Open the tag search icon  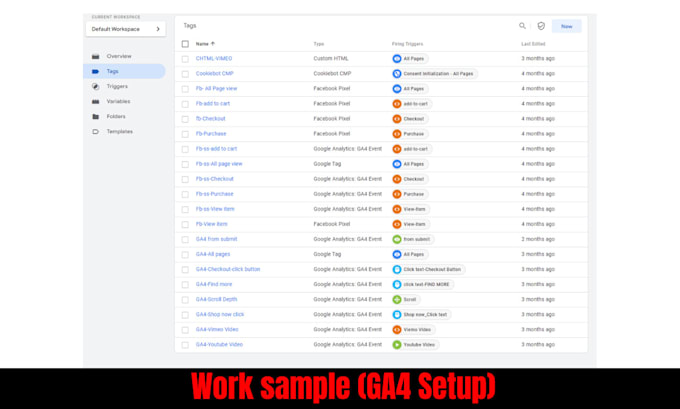coord(522,26)
